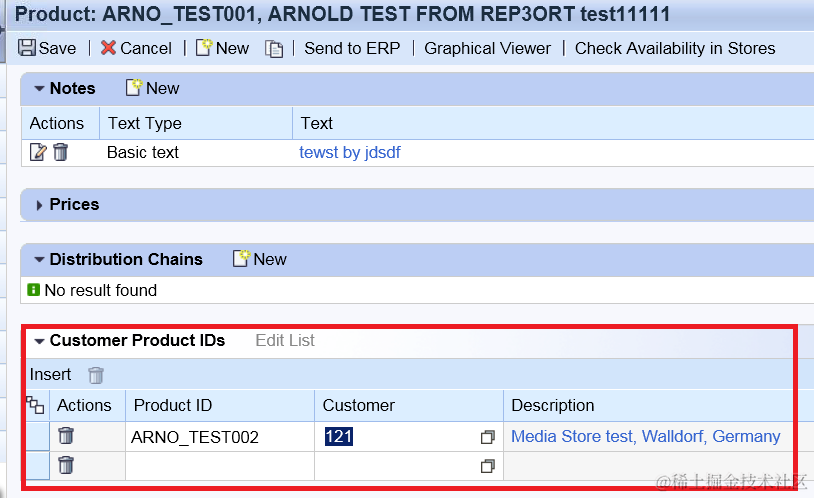Click New icon in the Notes header

134,87
